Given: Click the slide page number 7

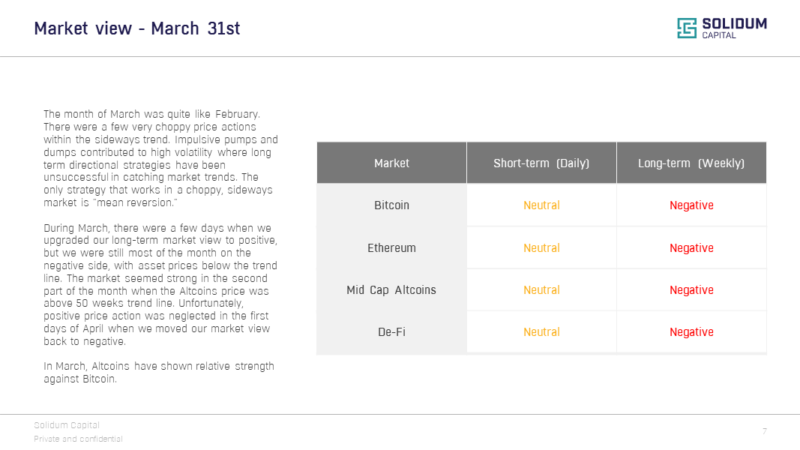Looking at the screenshot, I should pyautogui.click(x=764, y=431).
